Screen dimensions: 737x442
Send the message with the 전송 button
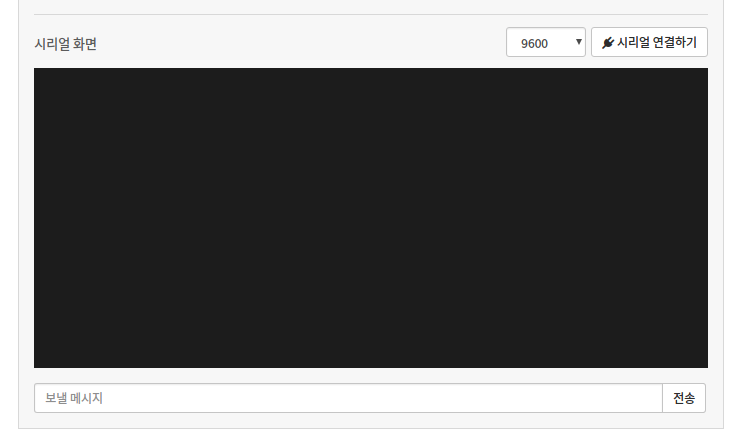point(684,398)
